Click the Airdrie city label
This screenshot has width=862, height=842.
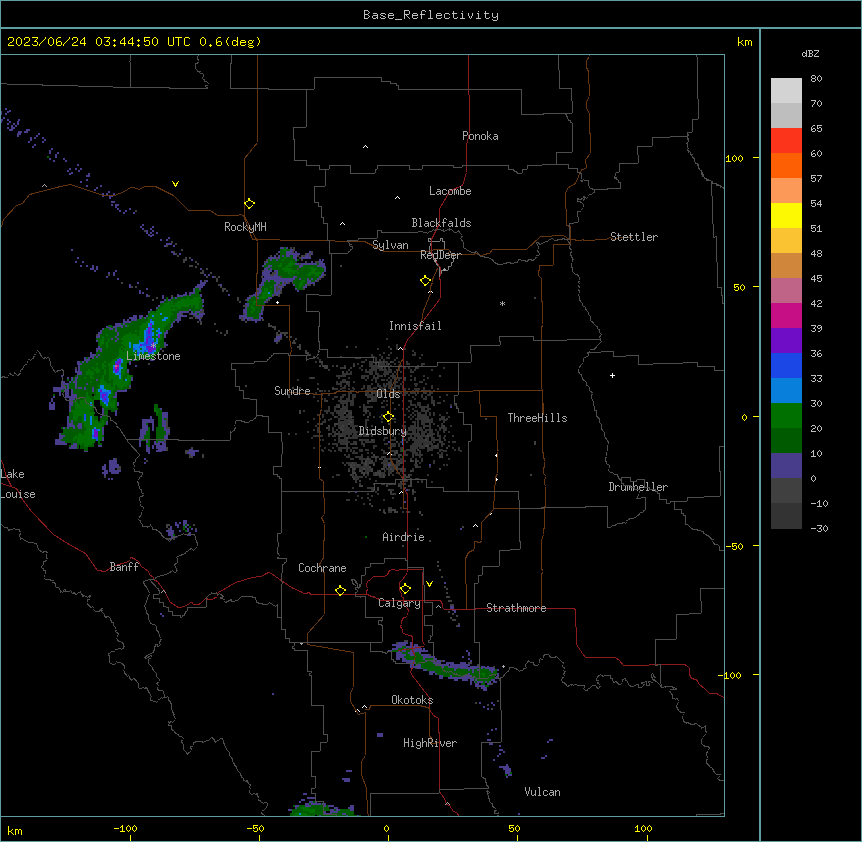(403, 537)
